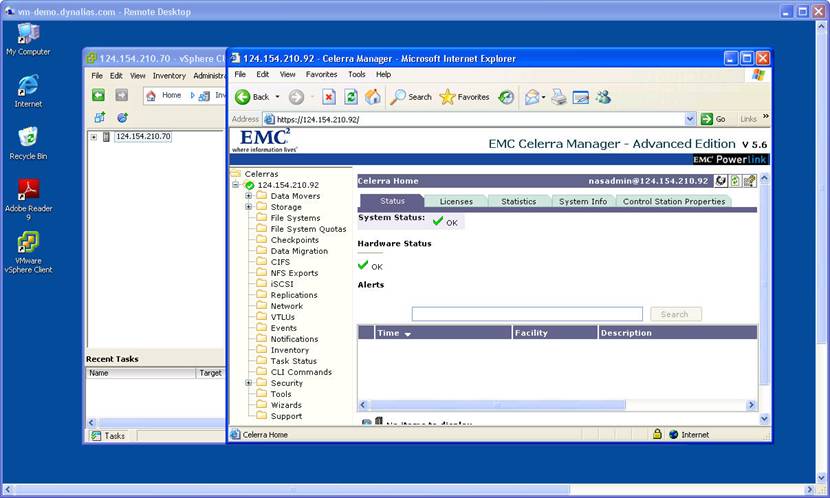This screenshot has height=498, width=830.
Task: Expand the Storage tree node
Action: click(x=248, y=207)
